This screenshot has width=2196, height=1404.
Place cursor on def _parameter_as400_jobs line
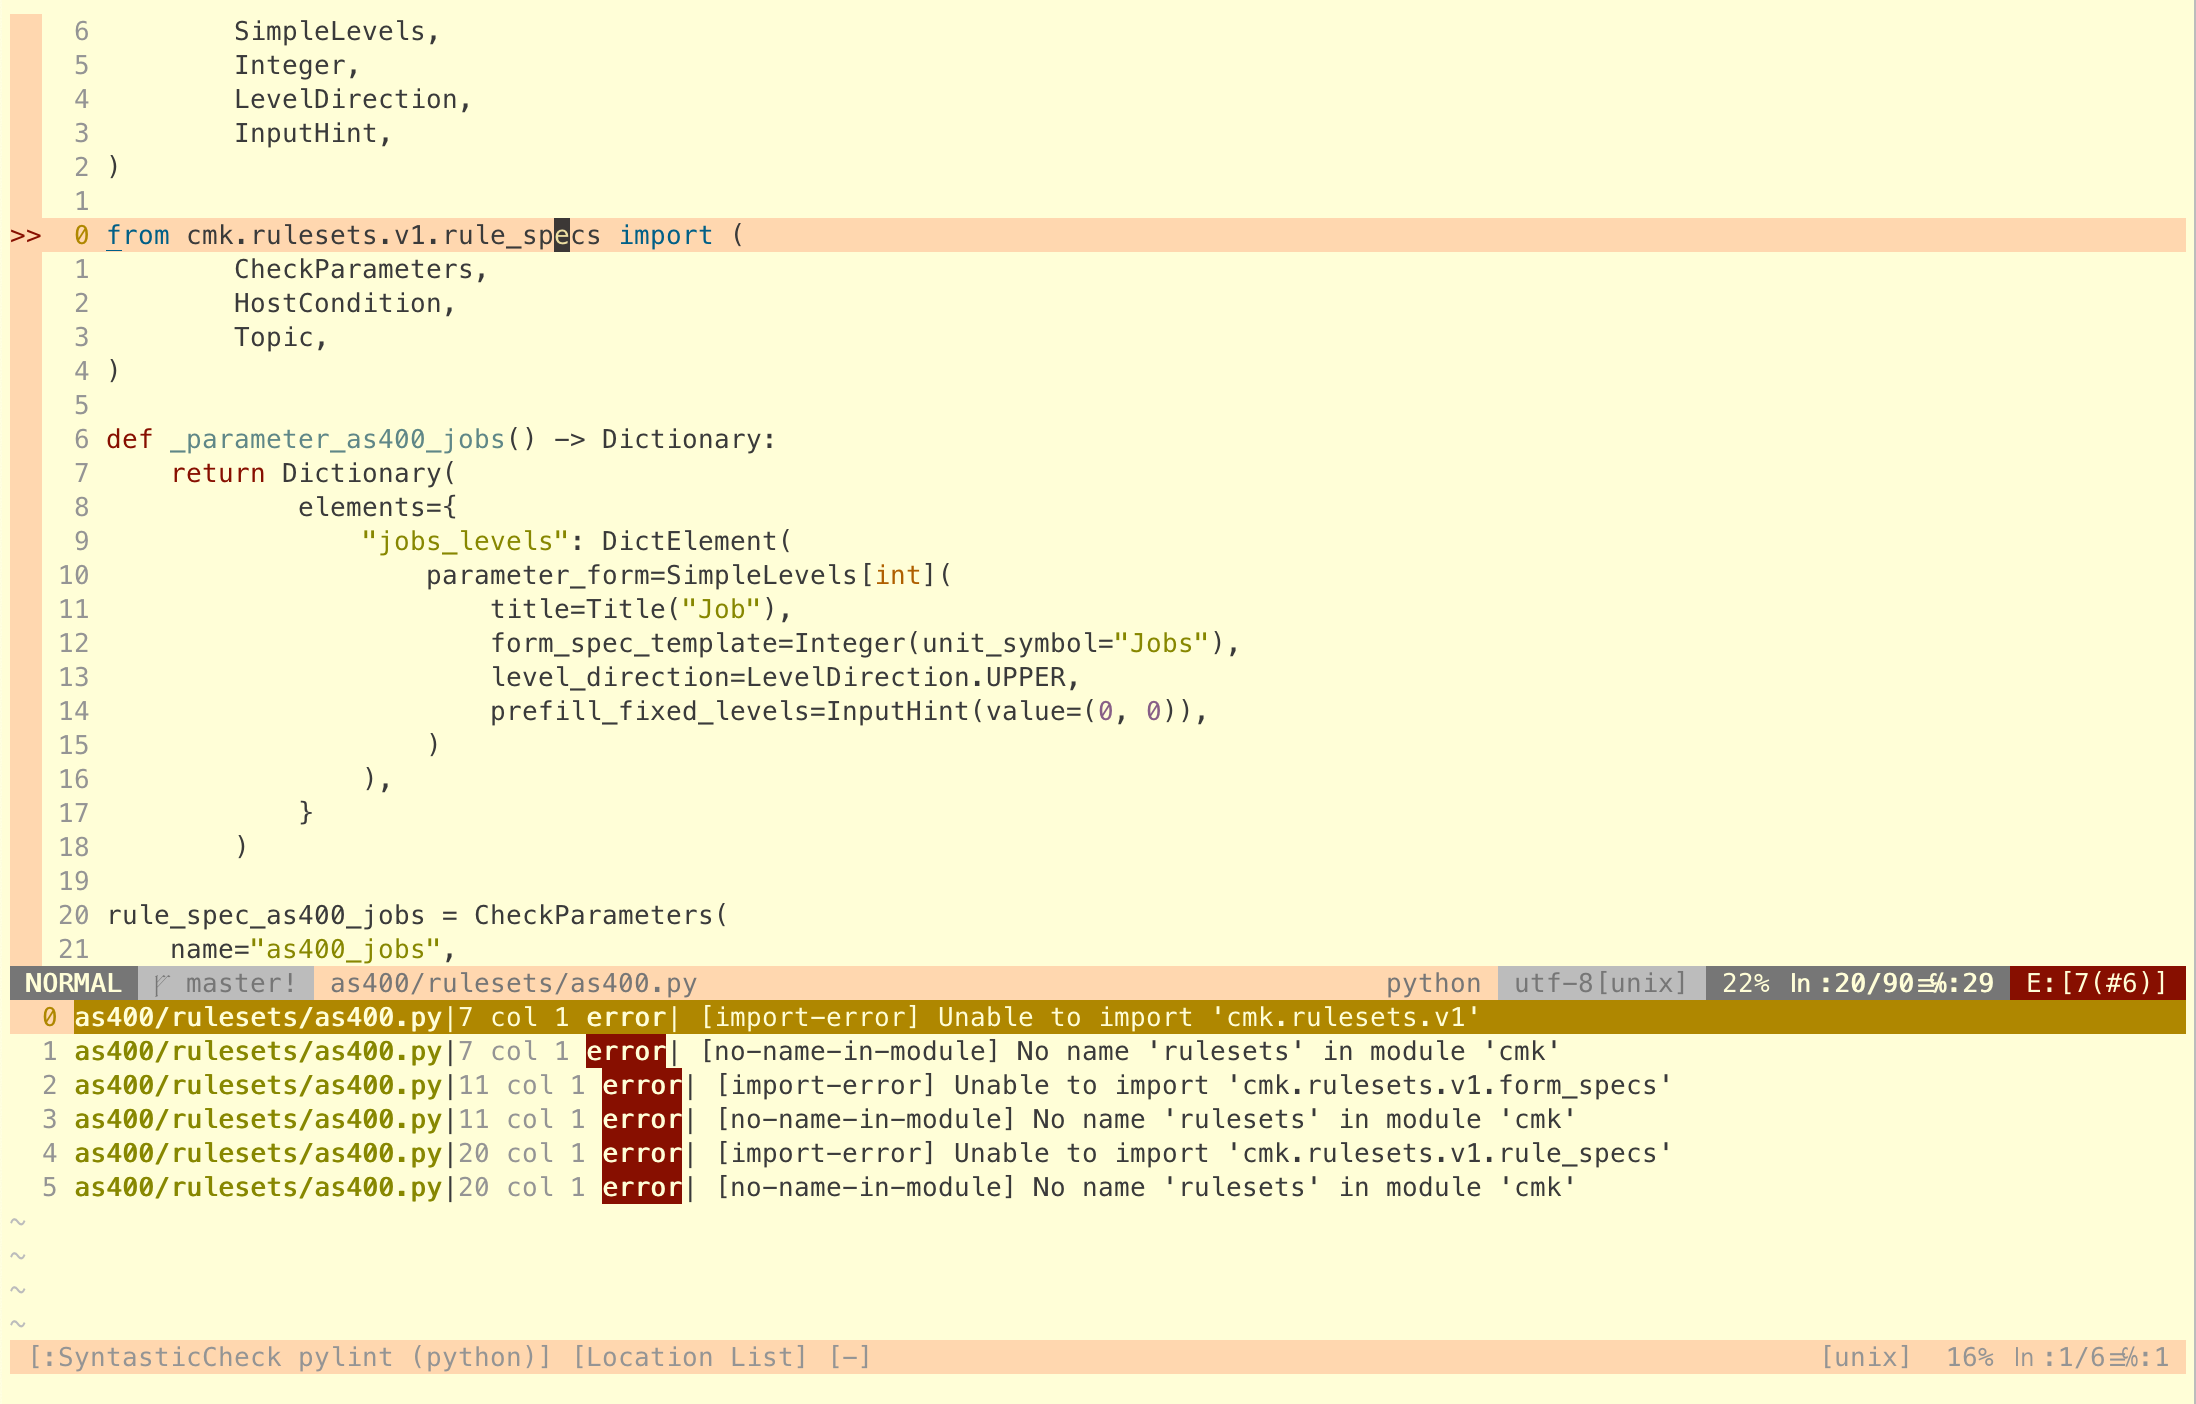coord(440,440)
